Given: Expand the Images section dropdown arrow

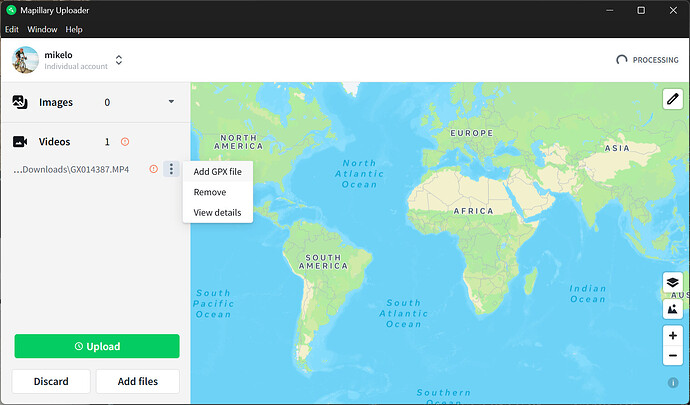Looking at the screenshot, I should [x=171, y=102].
